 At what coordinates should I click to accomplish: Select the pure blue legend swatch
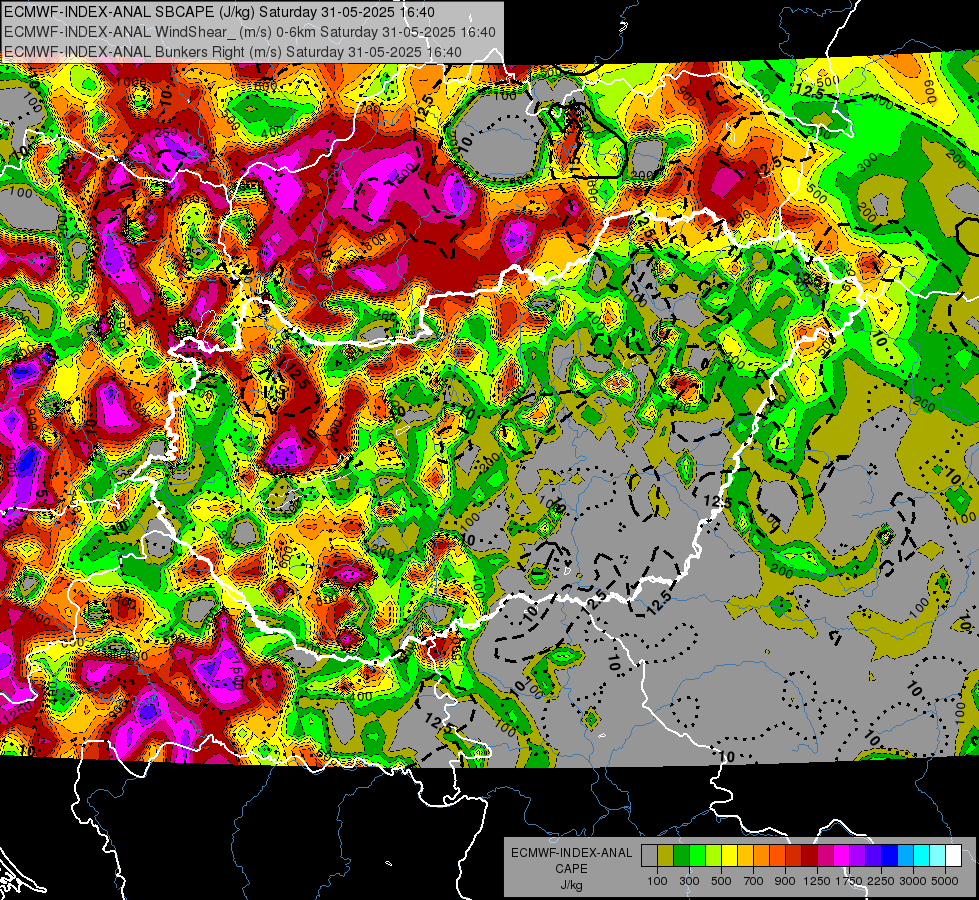point(890,855)
